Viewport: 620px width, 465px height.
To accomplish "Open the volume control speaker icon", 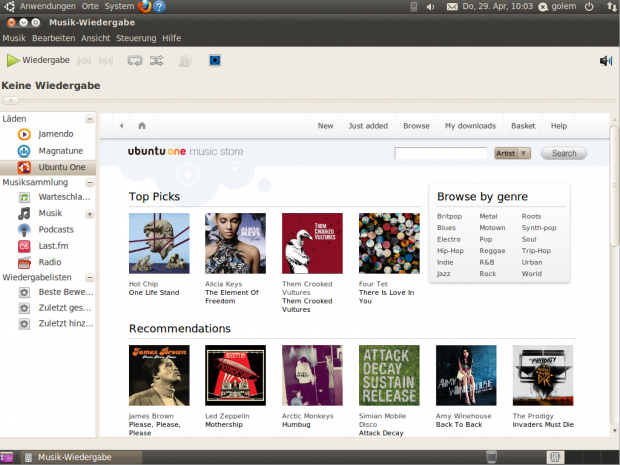I will pyautogui.click(x=606, y=60).
